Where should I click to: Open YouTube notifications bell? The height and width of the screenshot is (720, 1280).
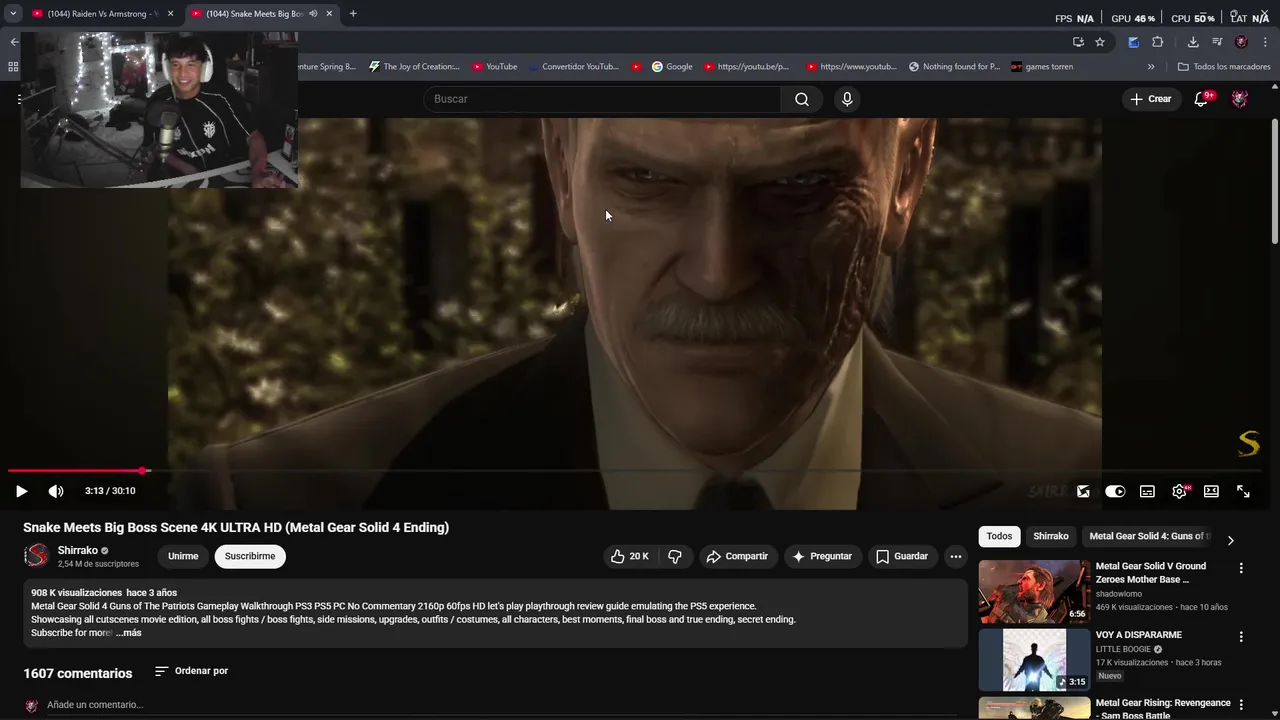(x=1201, y=99)
